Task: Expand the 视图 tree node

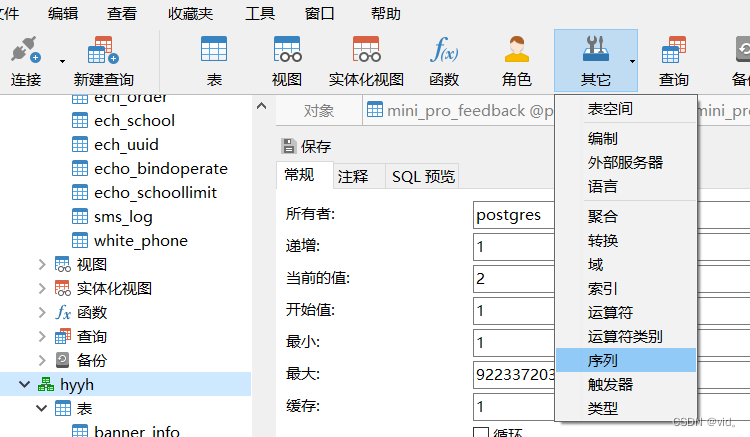Action: click(x=42, y=264)
